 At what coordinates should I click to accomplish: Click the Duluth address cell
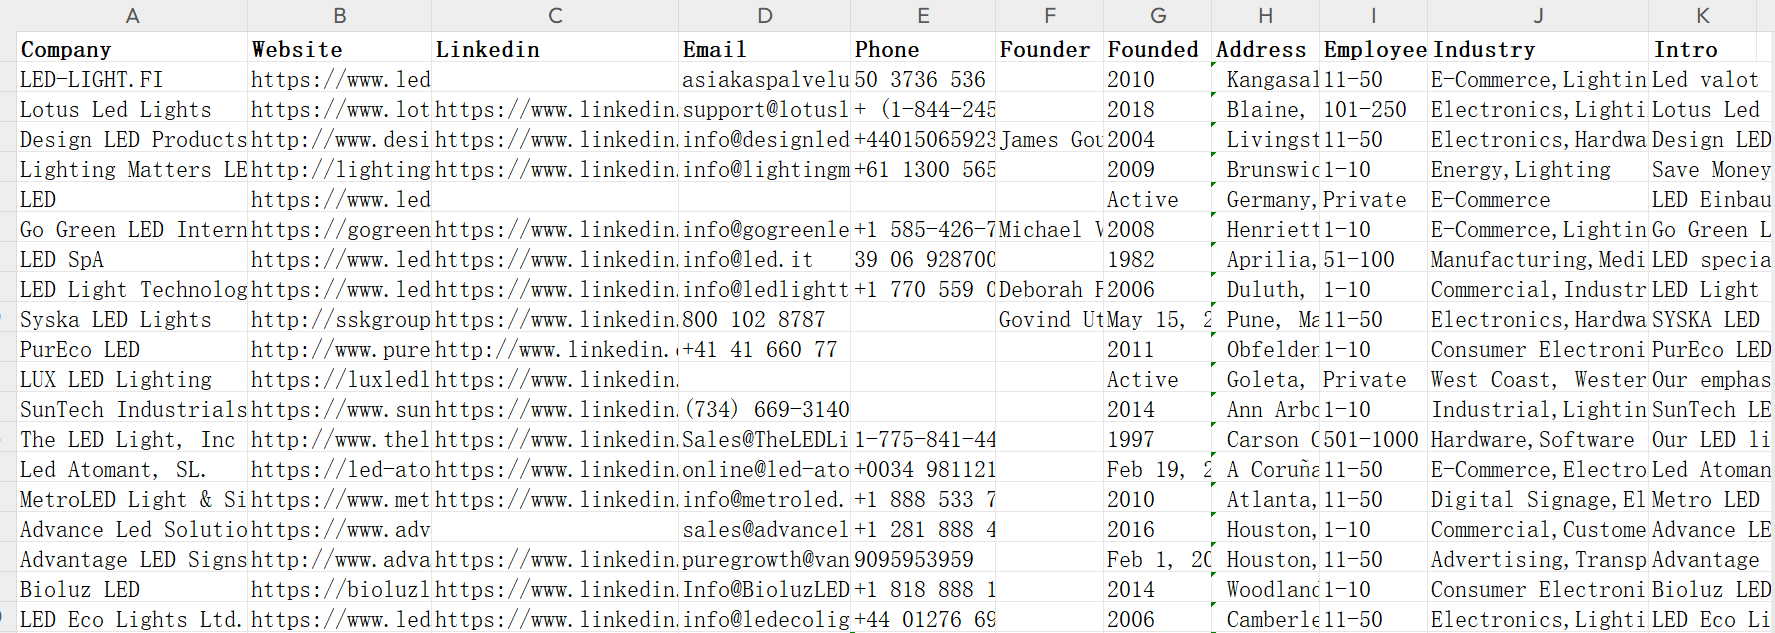[x=1265, y=289]
